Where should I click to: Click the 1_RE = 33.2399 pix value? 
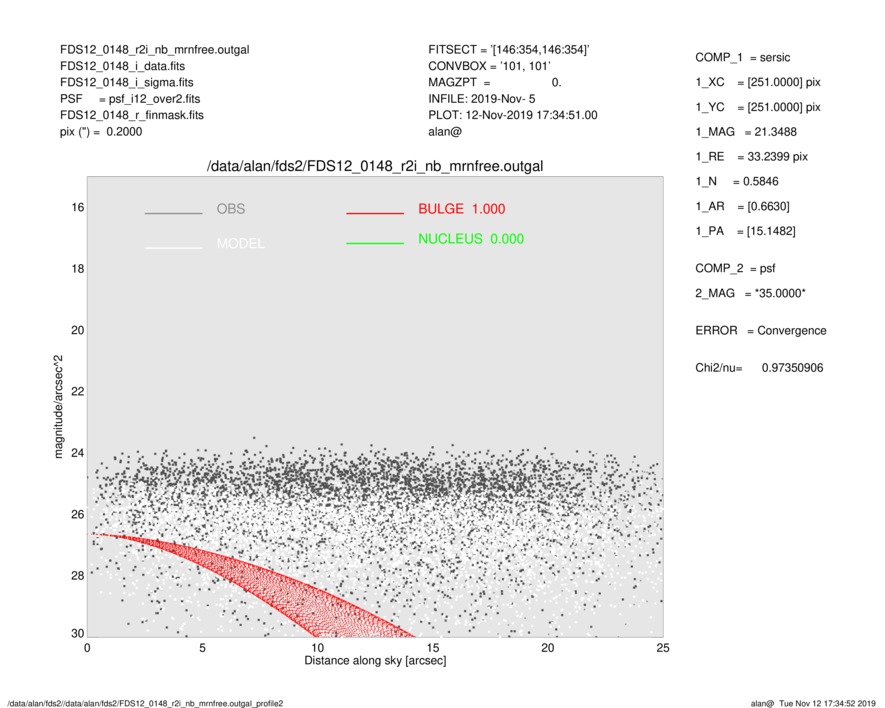752,157
